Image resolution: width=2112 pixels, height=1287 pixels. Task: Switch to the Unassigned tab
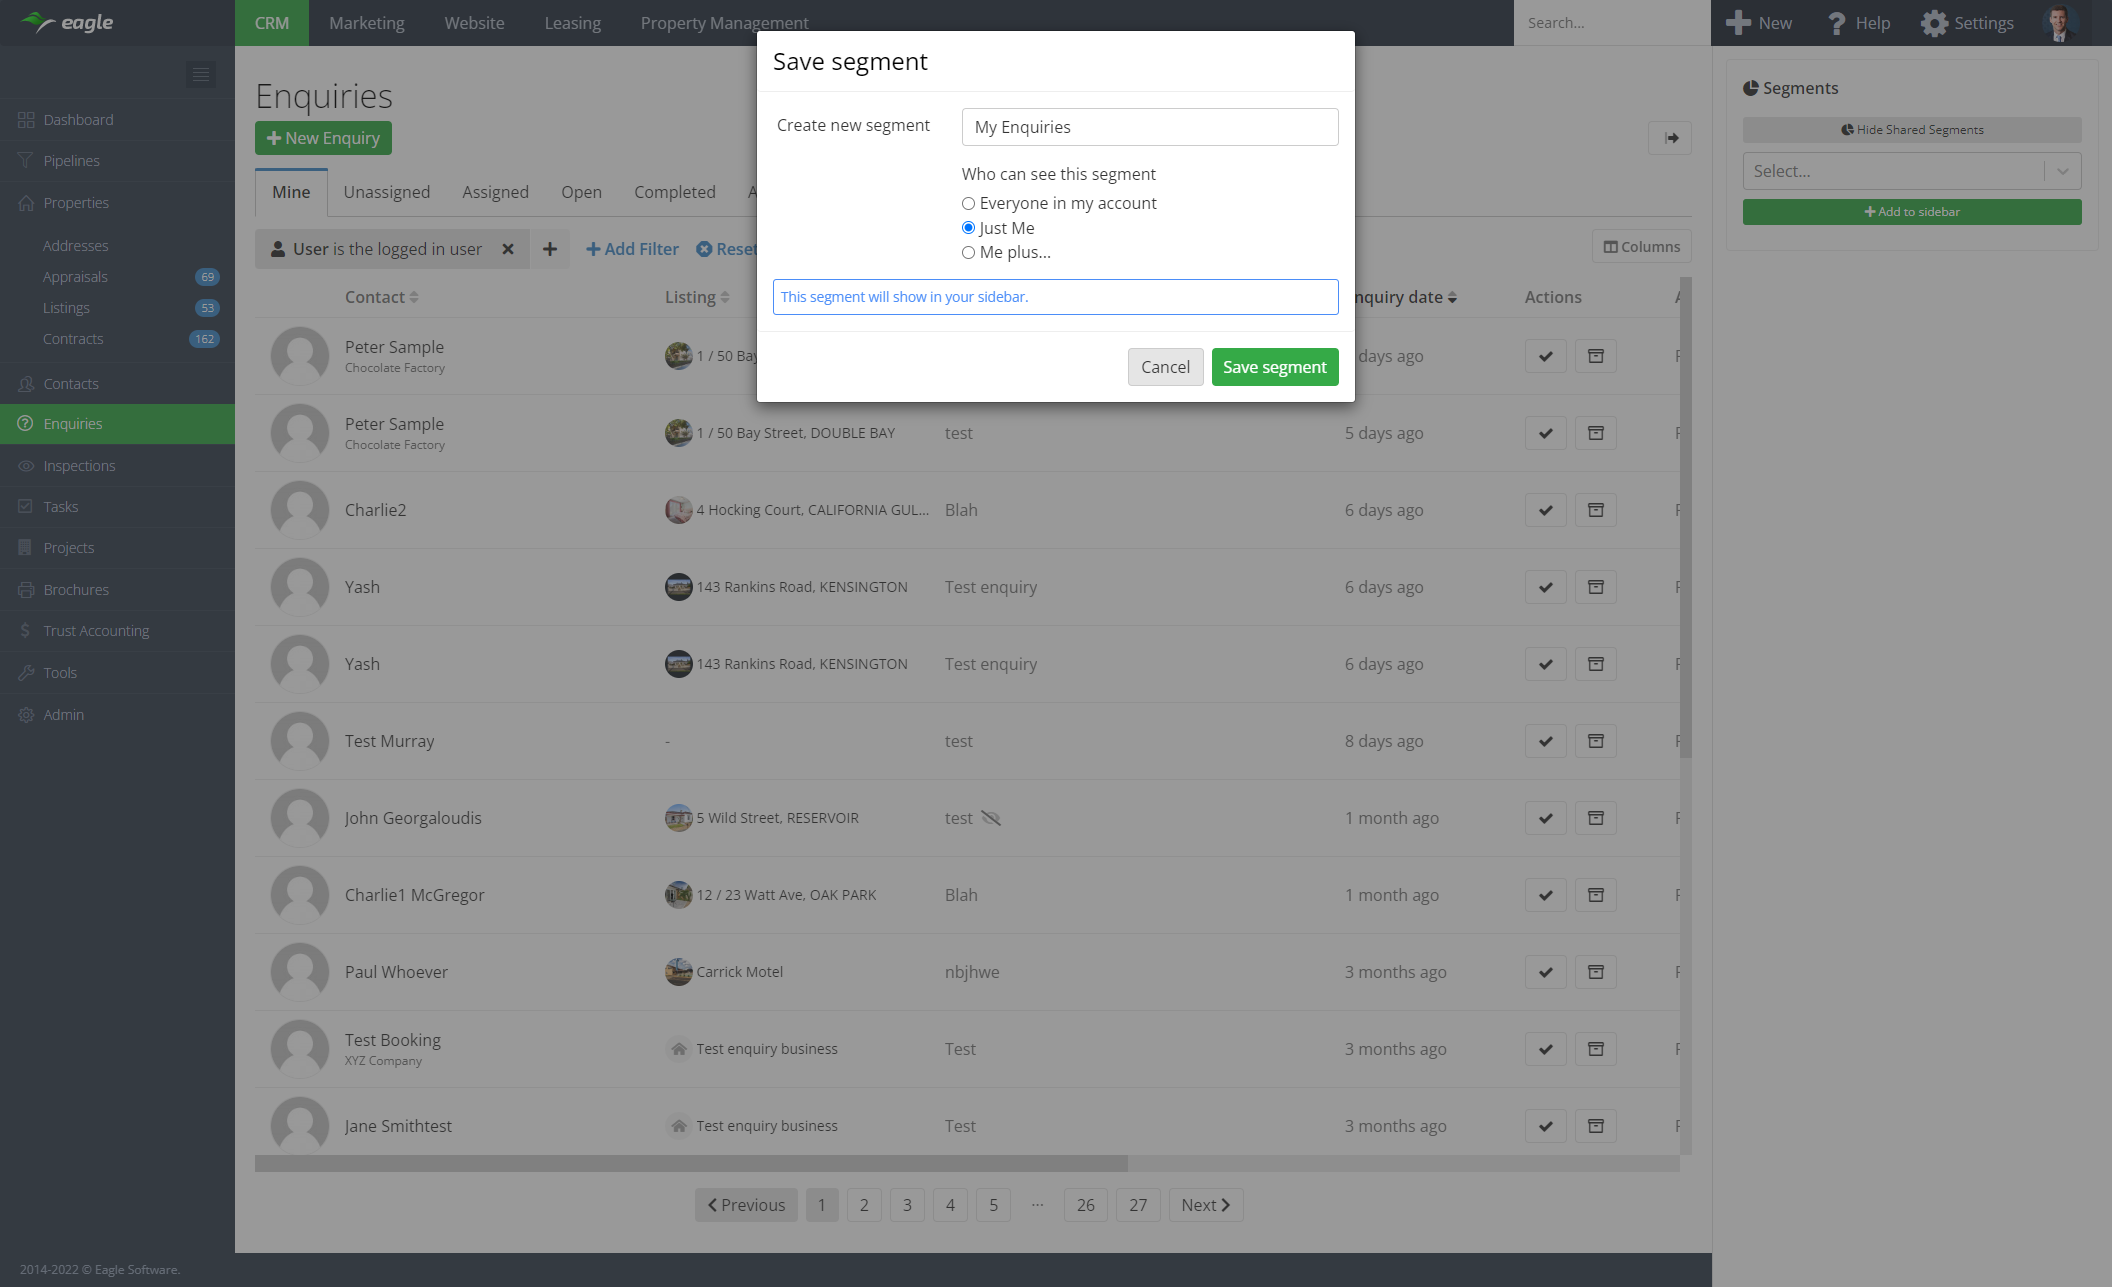click(x=386, y=192)
